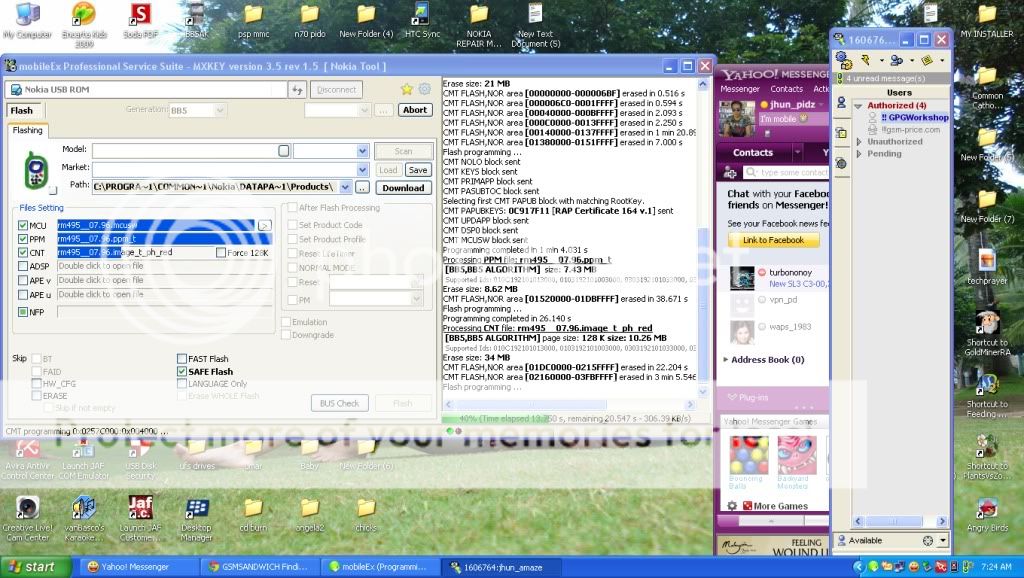Click the Link to Facebook button
This screenshot has width=1024, height=578.
[773, 240]
